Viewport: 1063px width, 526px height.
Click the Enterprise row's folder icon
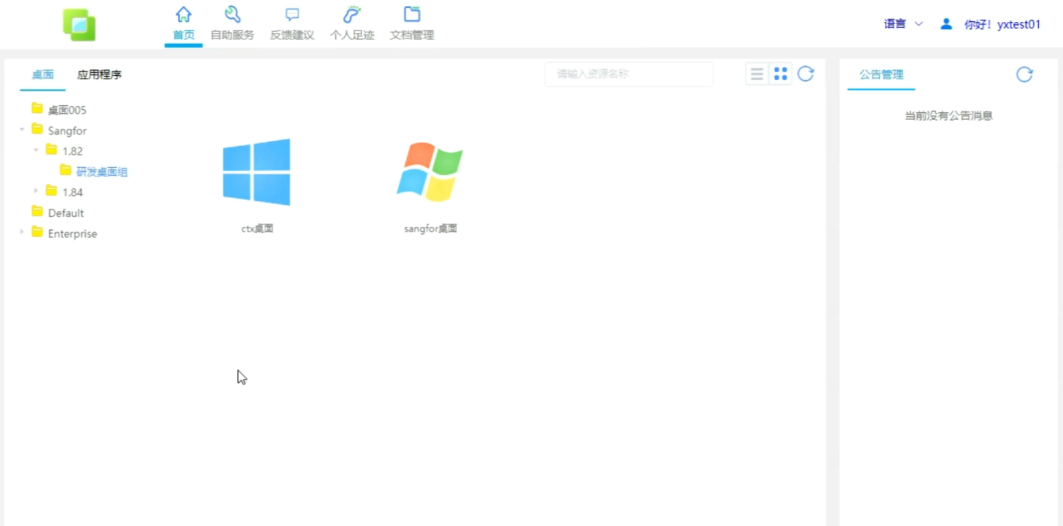[x=37, y=232]
